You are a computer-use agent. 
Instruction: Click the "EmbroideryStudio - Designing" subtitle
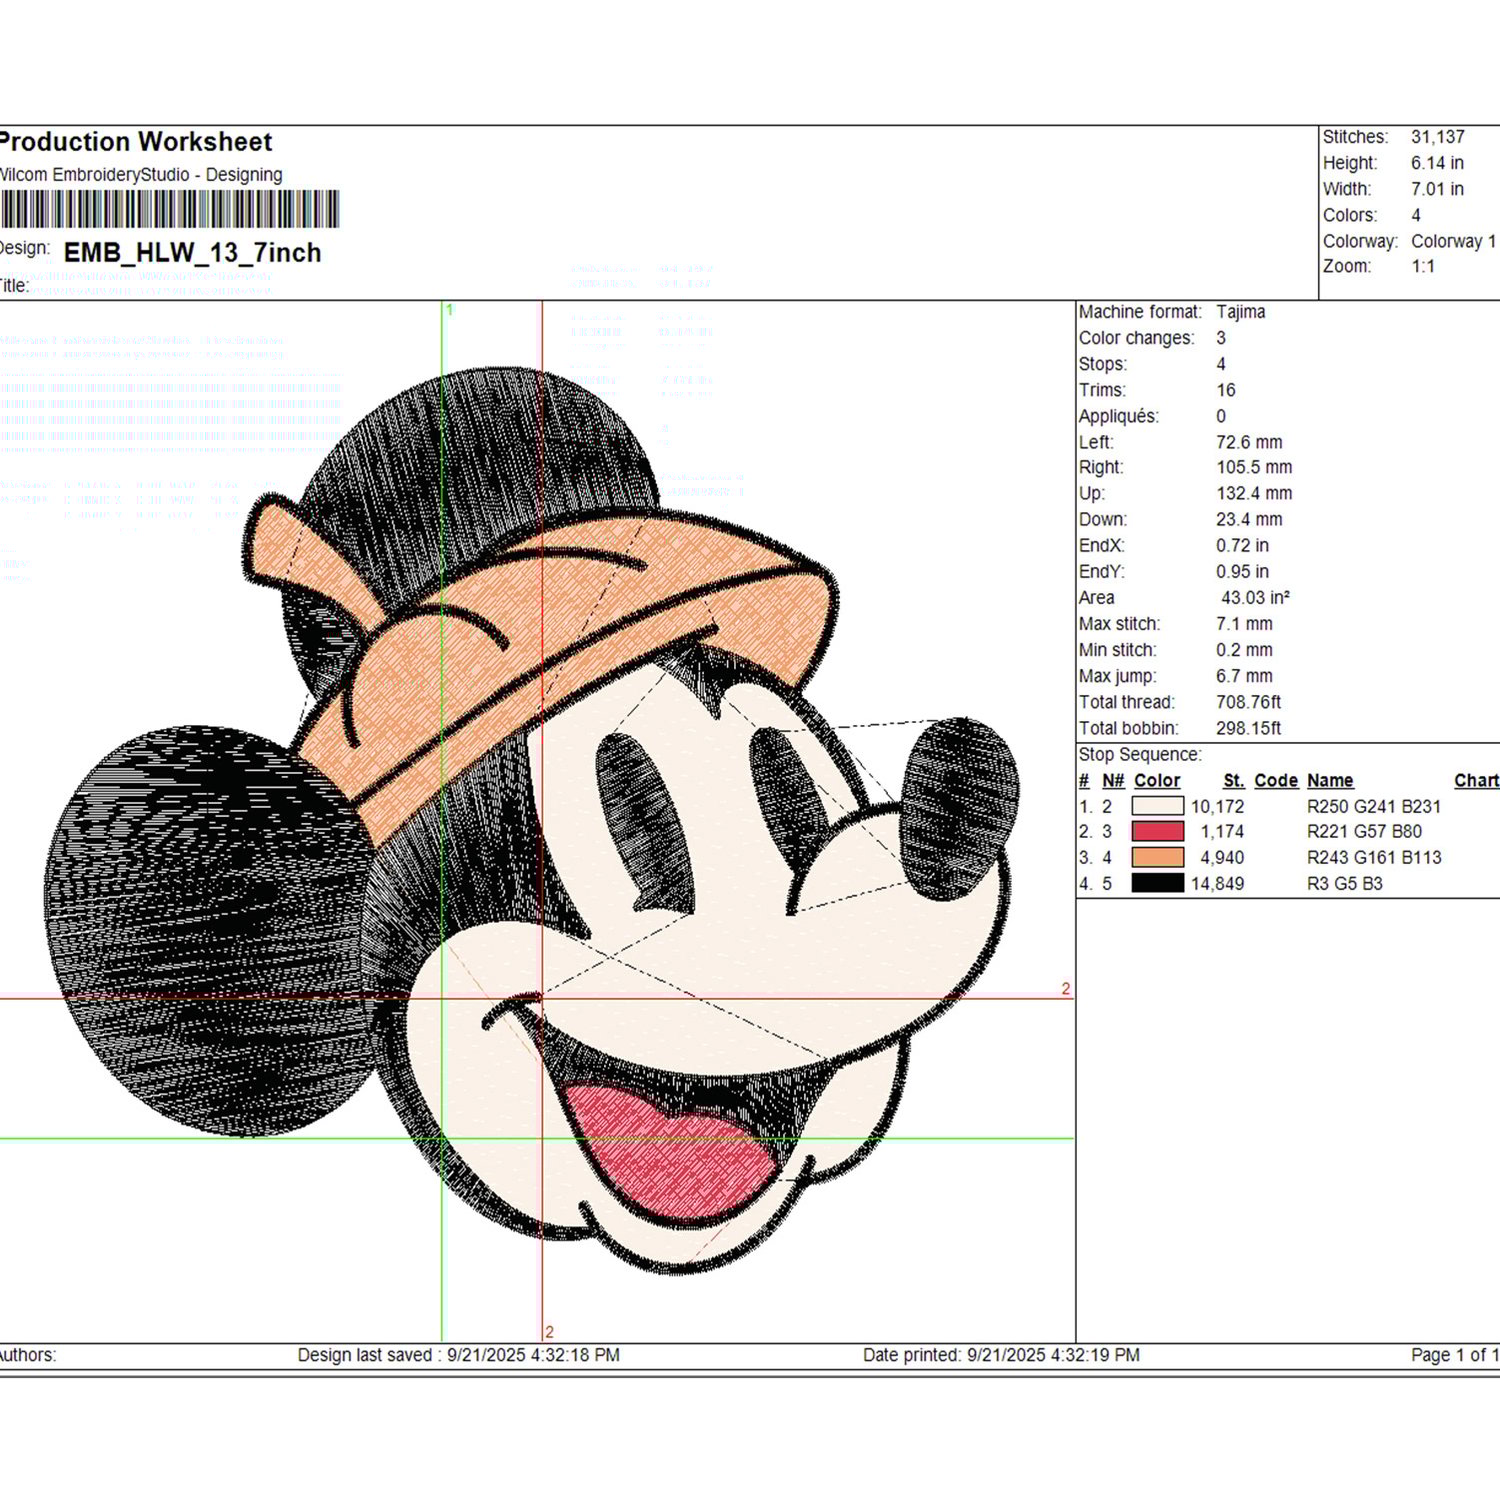point(167,175)
